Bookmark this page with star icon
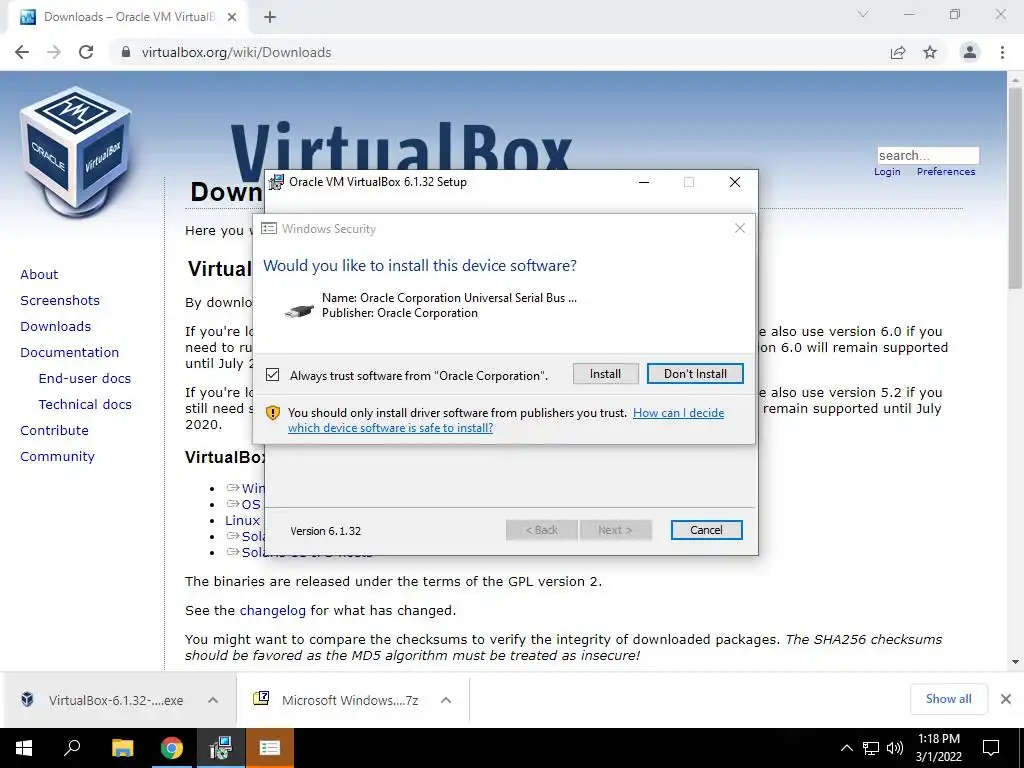This screenshot has width=1024, height=768. coord(930,52)
